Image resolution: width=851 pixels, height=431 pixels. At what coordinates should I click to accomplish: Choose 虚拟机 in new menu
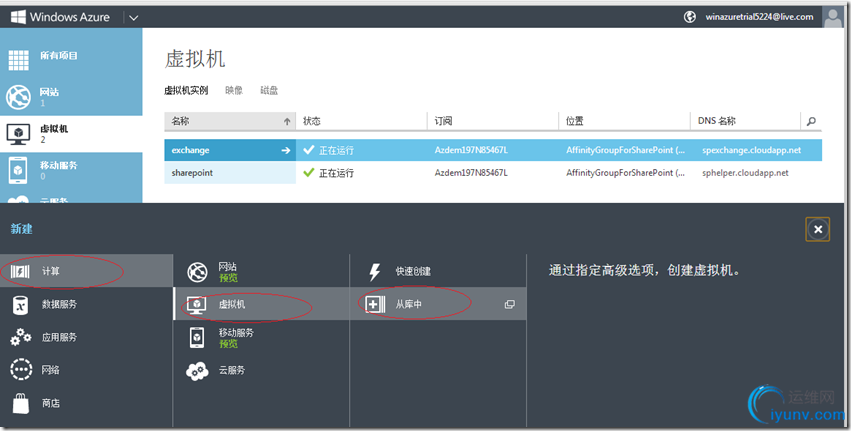coord(261,304)
